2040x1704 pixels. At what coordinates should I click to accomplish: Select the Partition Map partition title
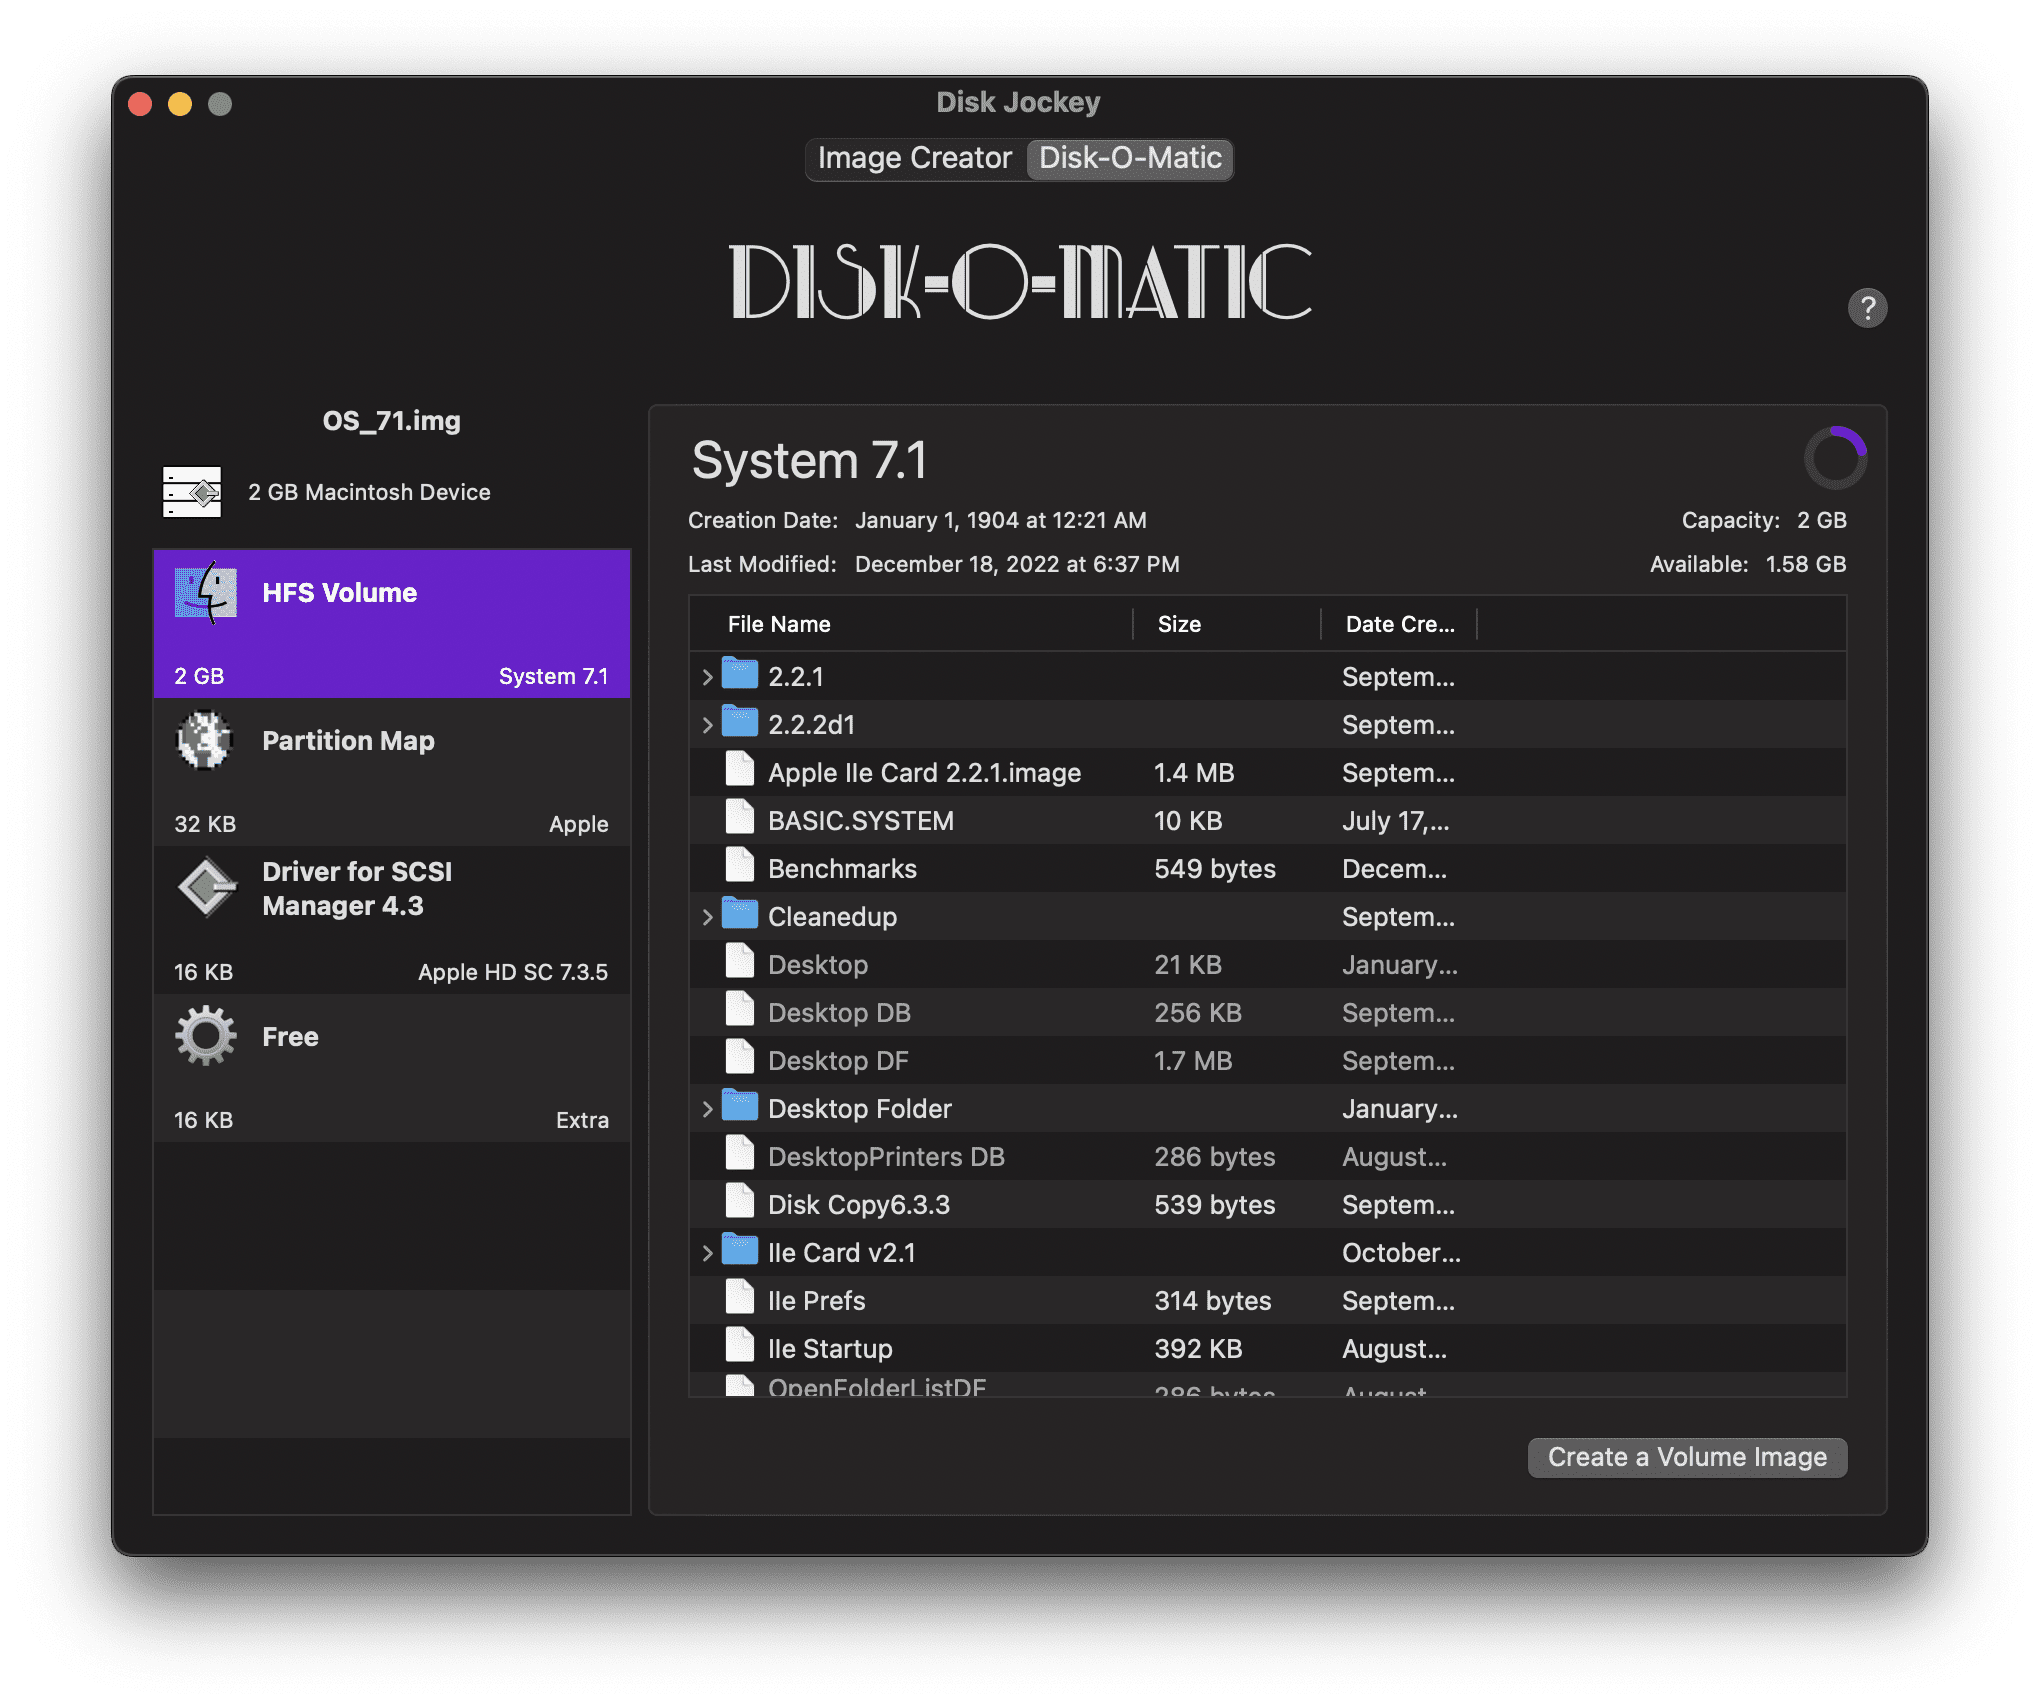tap(348, 741)
